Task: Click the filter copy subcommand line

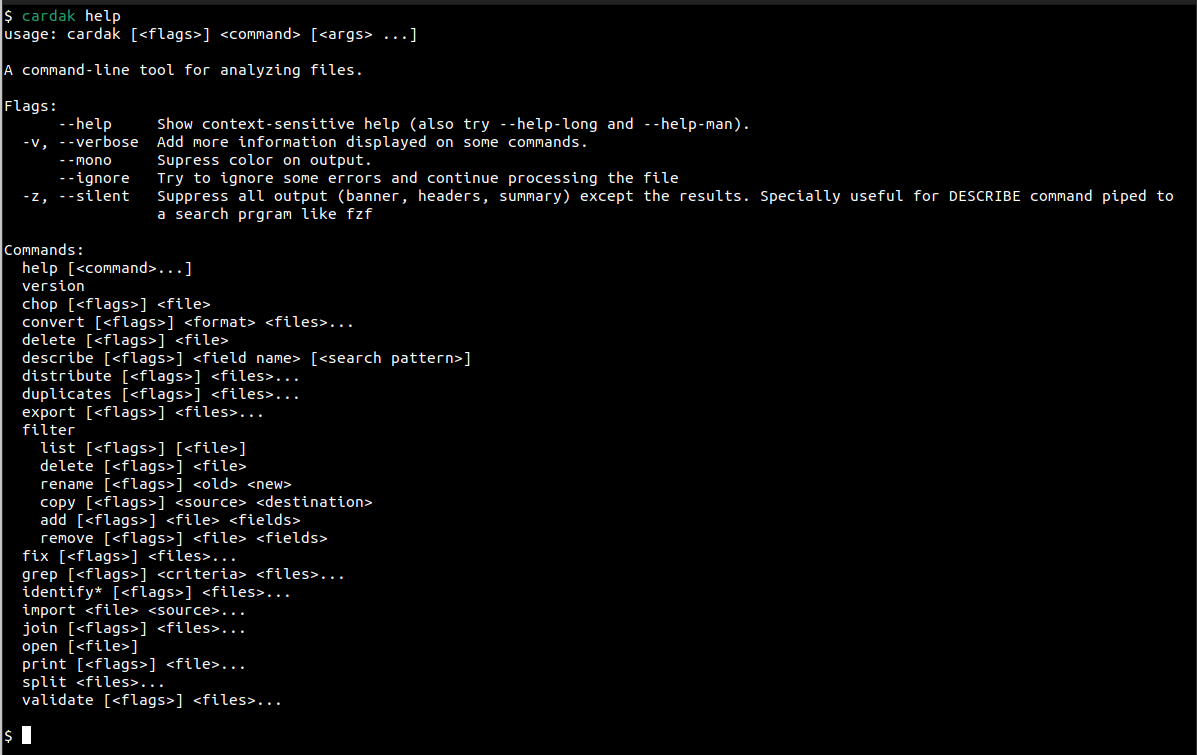Action: tap(205, 502)
